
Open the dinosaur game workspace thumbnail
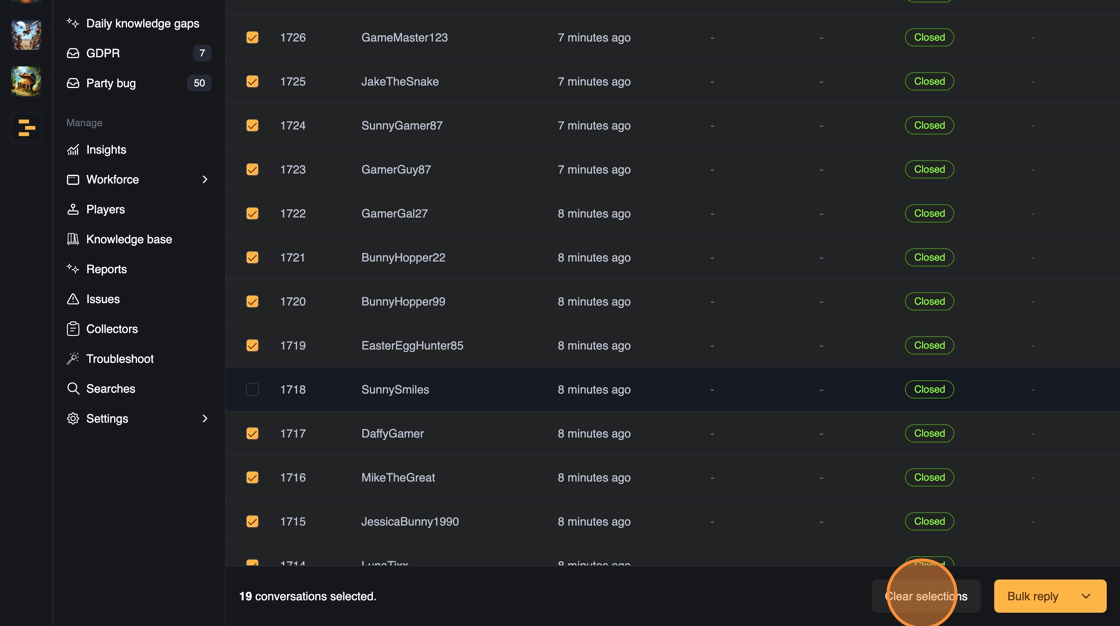coord(26,81)
